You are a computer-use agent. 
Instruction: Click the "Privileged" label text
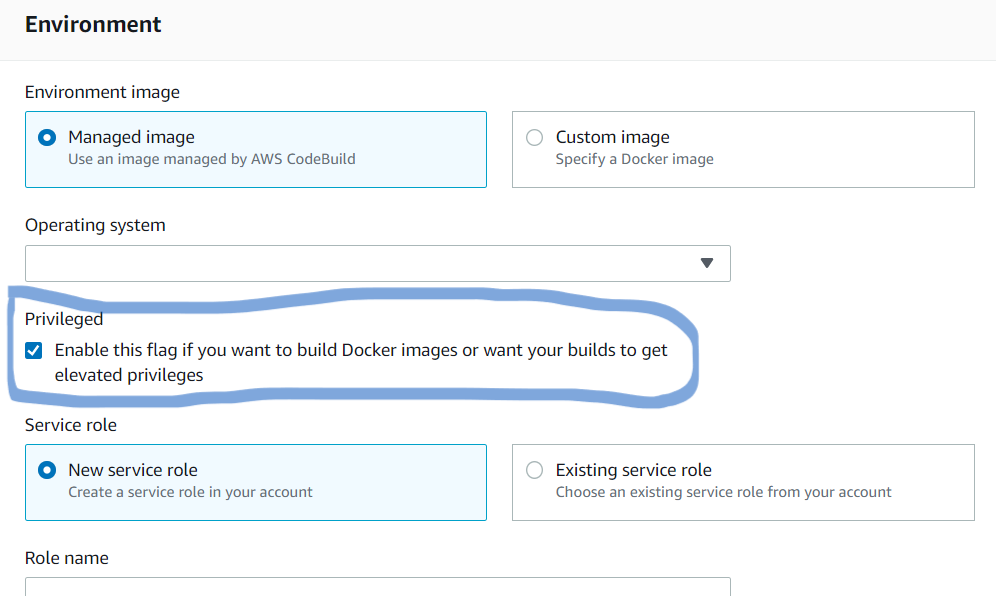pyautogui.click(x=64, y=318)
